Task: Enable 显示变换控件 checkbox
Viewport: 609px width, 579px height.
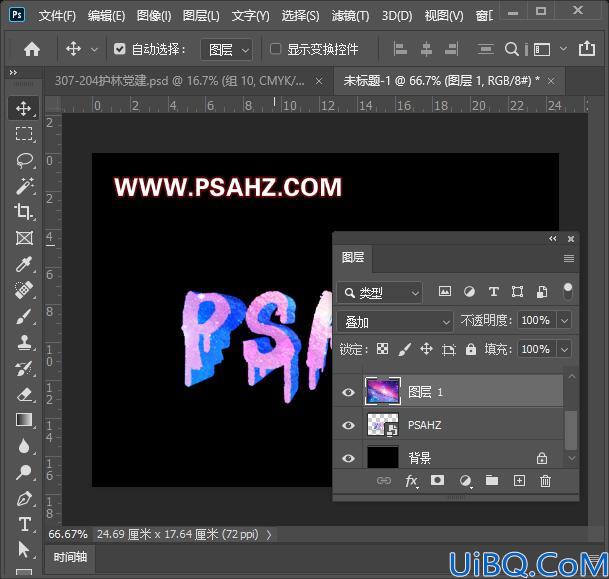Action: pyautogui.click(x=275, y=49)
